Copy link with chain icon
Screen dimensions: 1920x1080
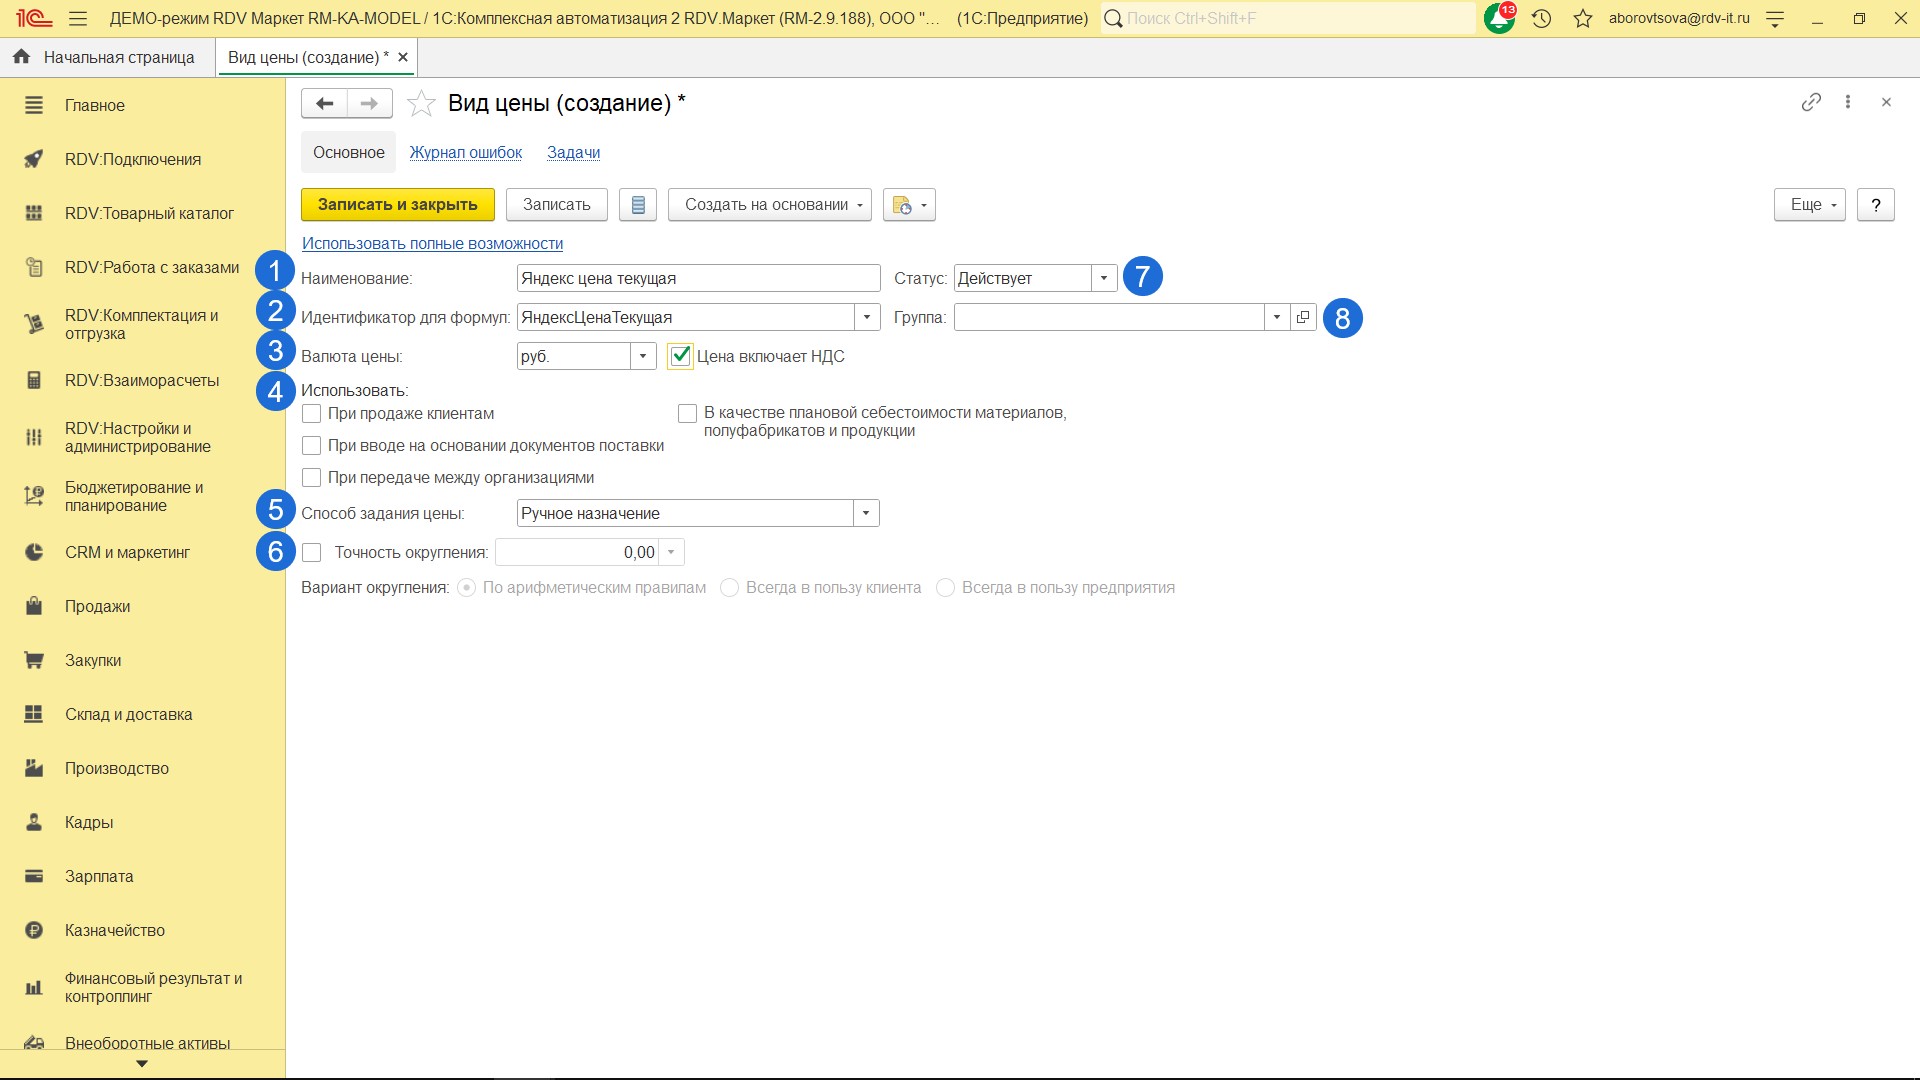tap(1811, 102)
